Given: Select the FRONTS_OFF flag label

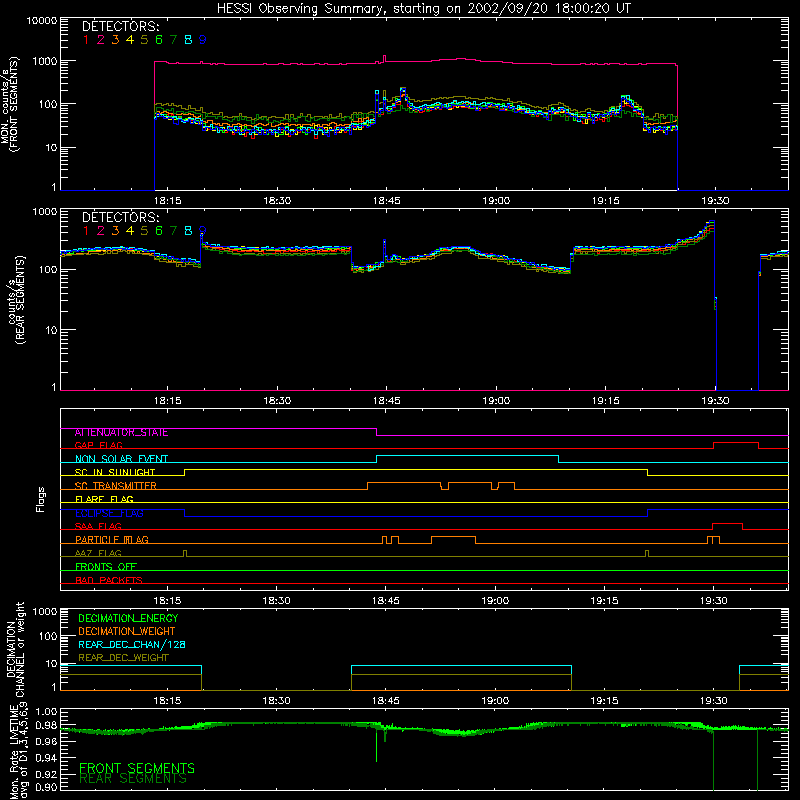Looking at the screenshot, I should 106,567.
